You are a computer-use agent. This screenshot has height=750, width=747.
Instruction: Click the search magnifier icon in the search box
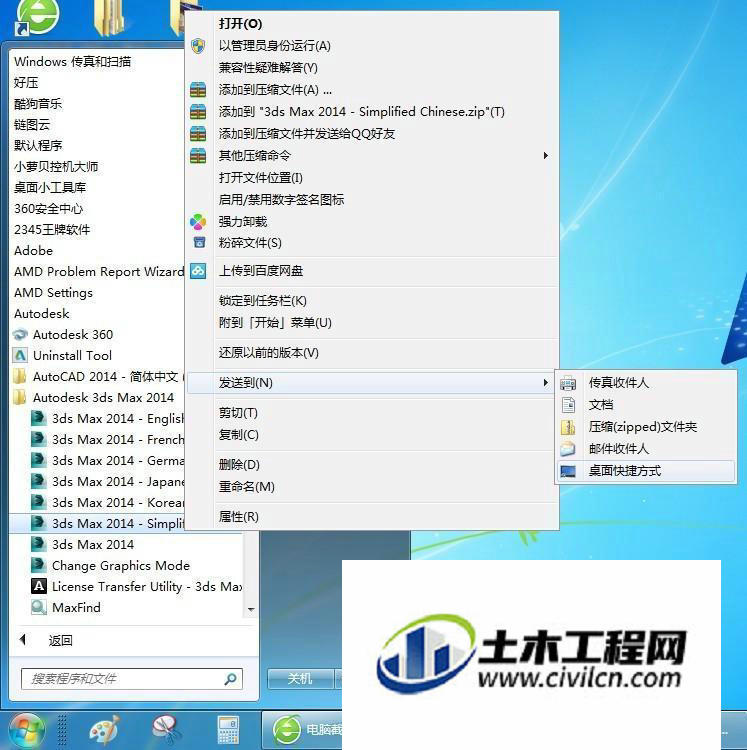(231, 679)
